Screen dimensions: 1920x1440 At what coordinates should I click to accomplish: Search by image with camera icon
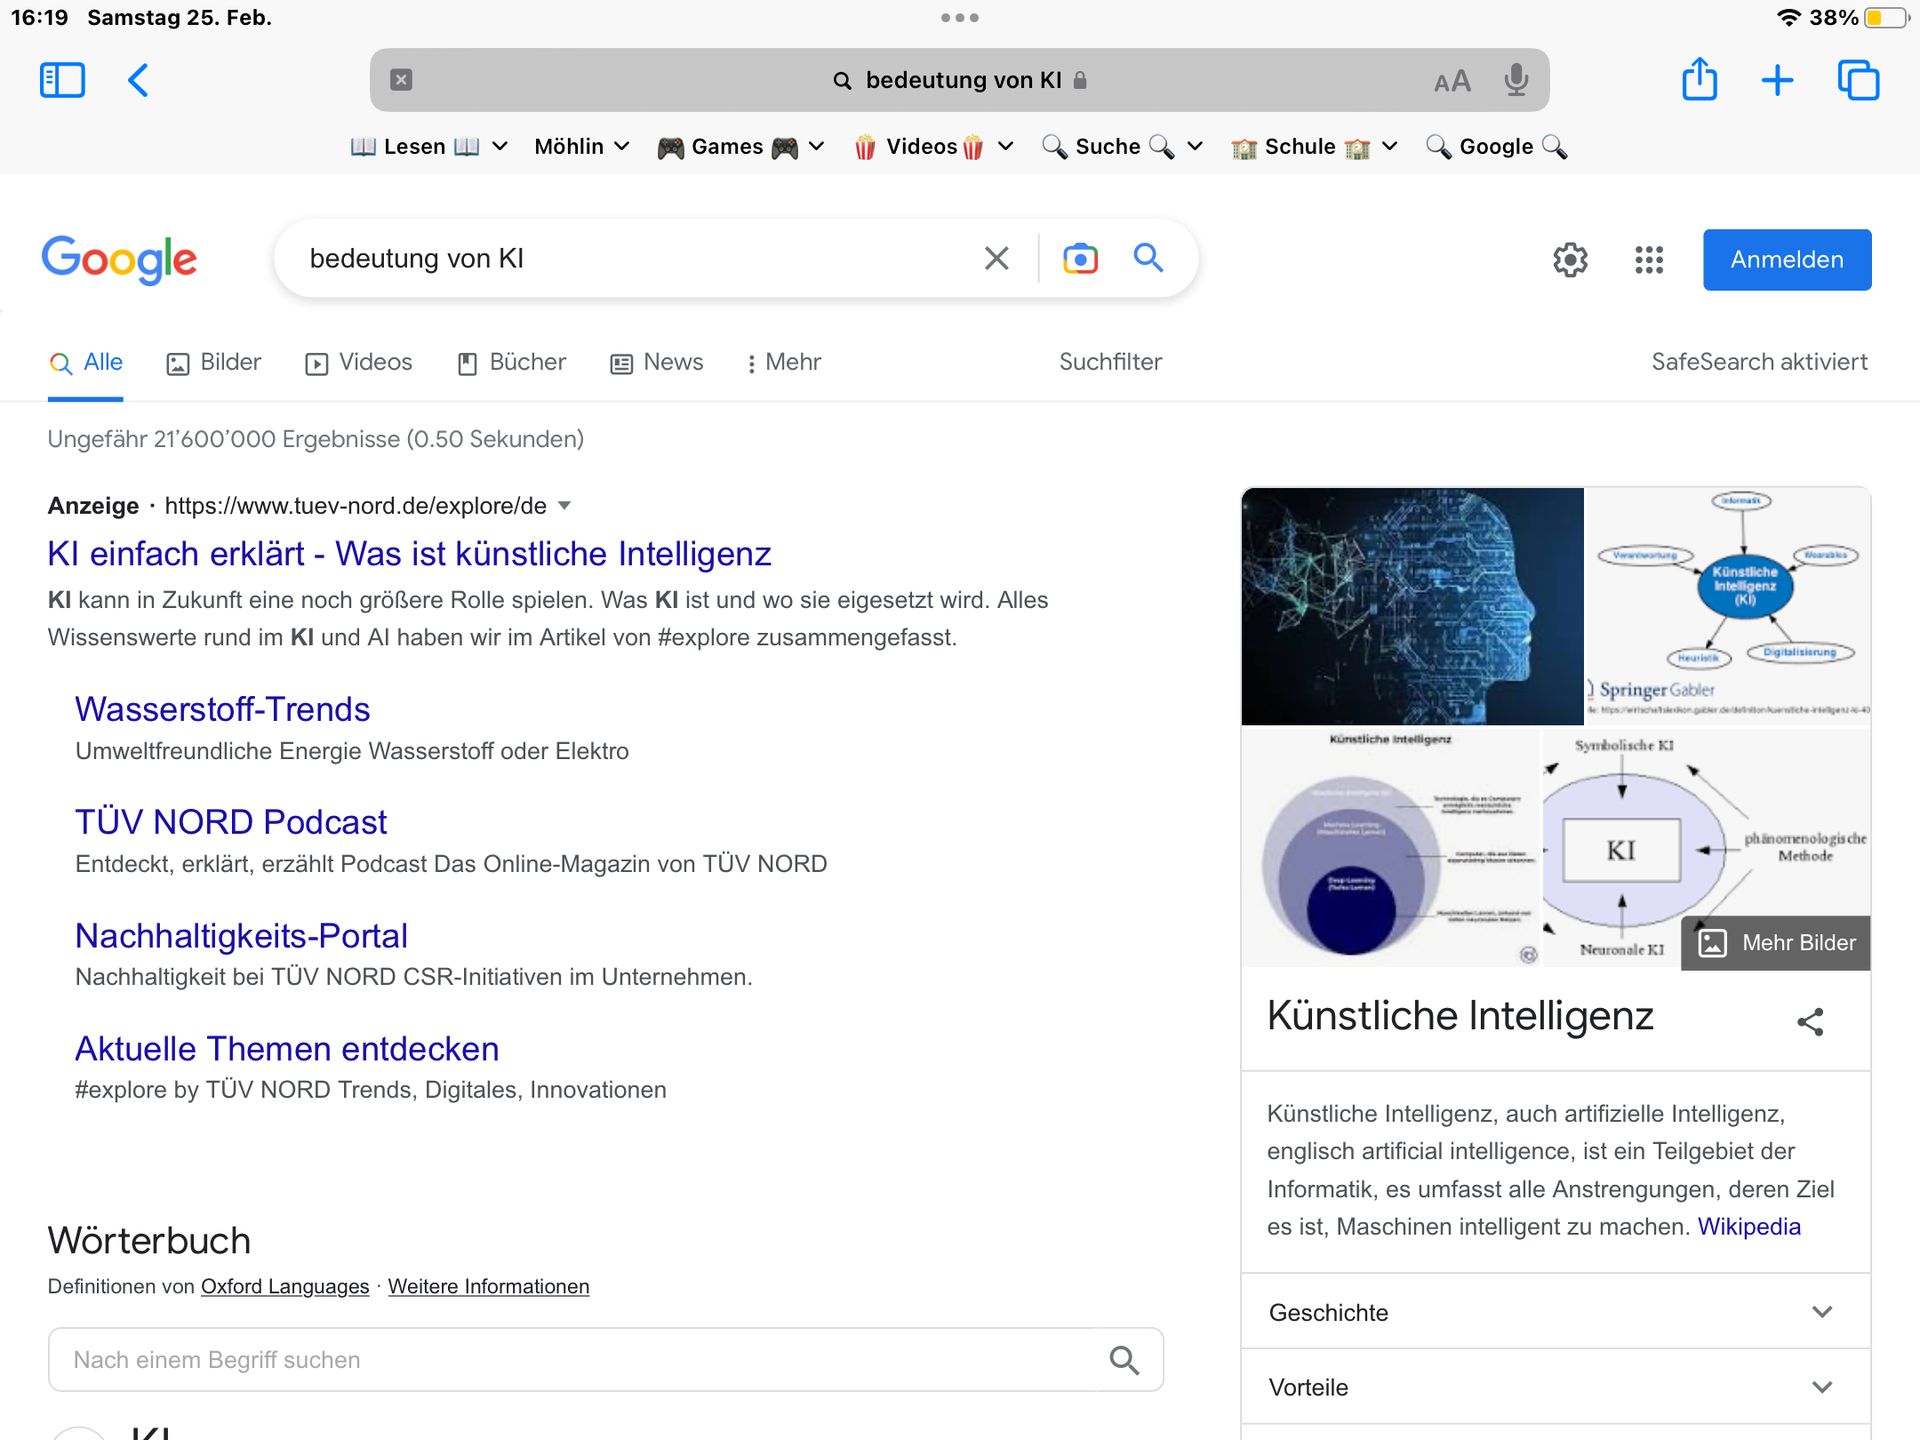pos(1080,259)
